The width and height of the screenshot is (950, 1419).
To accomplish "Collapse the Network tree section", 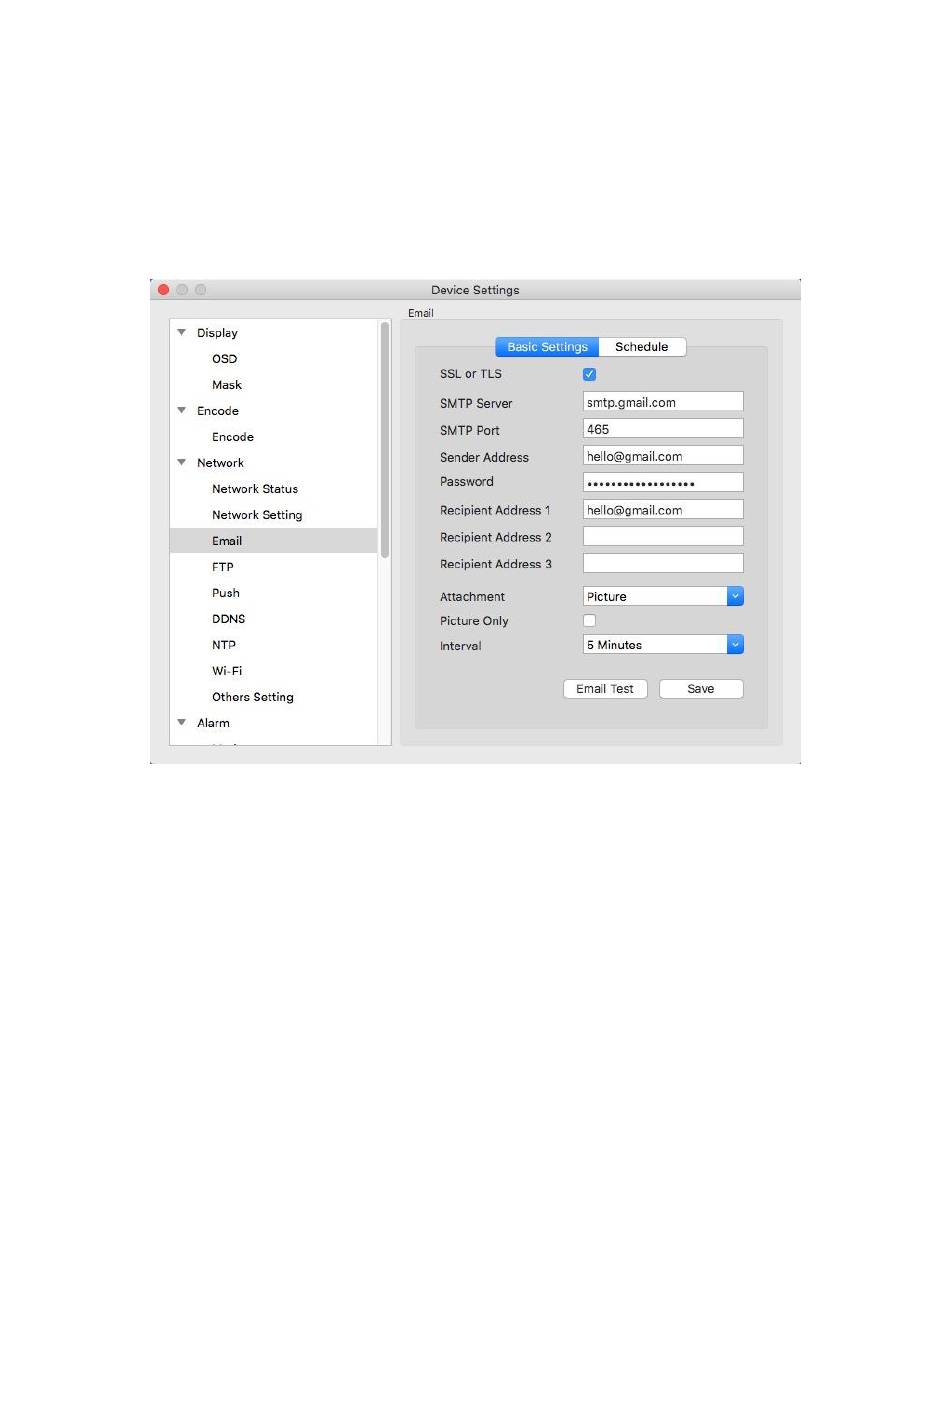I will pyautogui.click(x=182, y=462).
